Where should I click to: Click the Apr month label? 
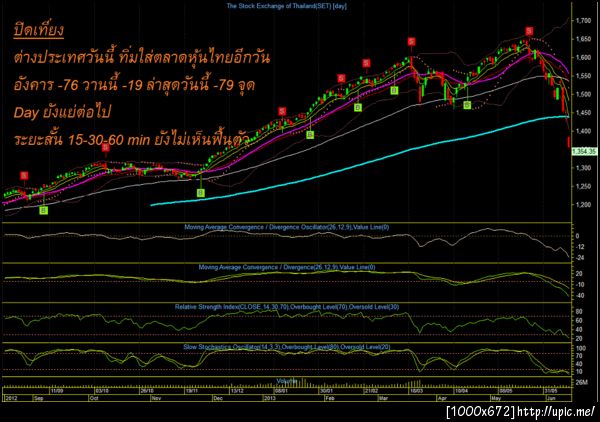[x=442, y=398]
